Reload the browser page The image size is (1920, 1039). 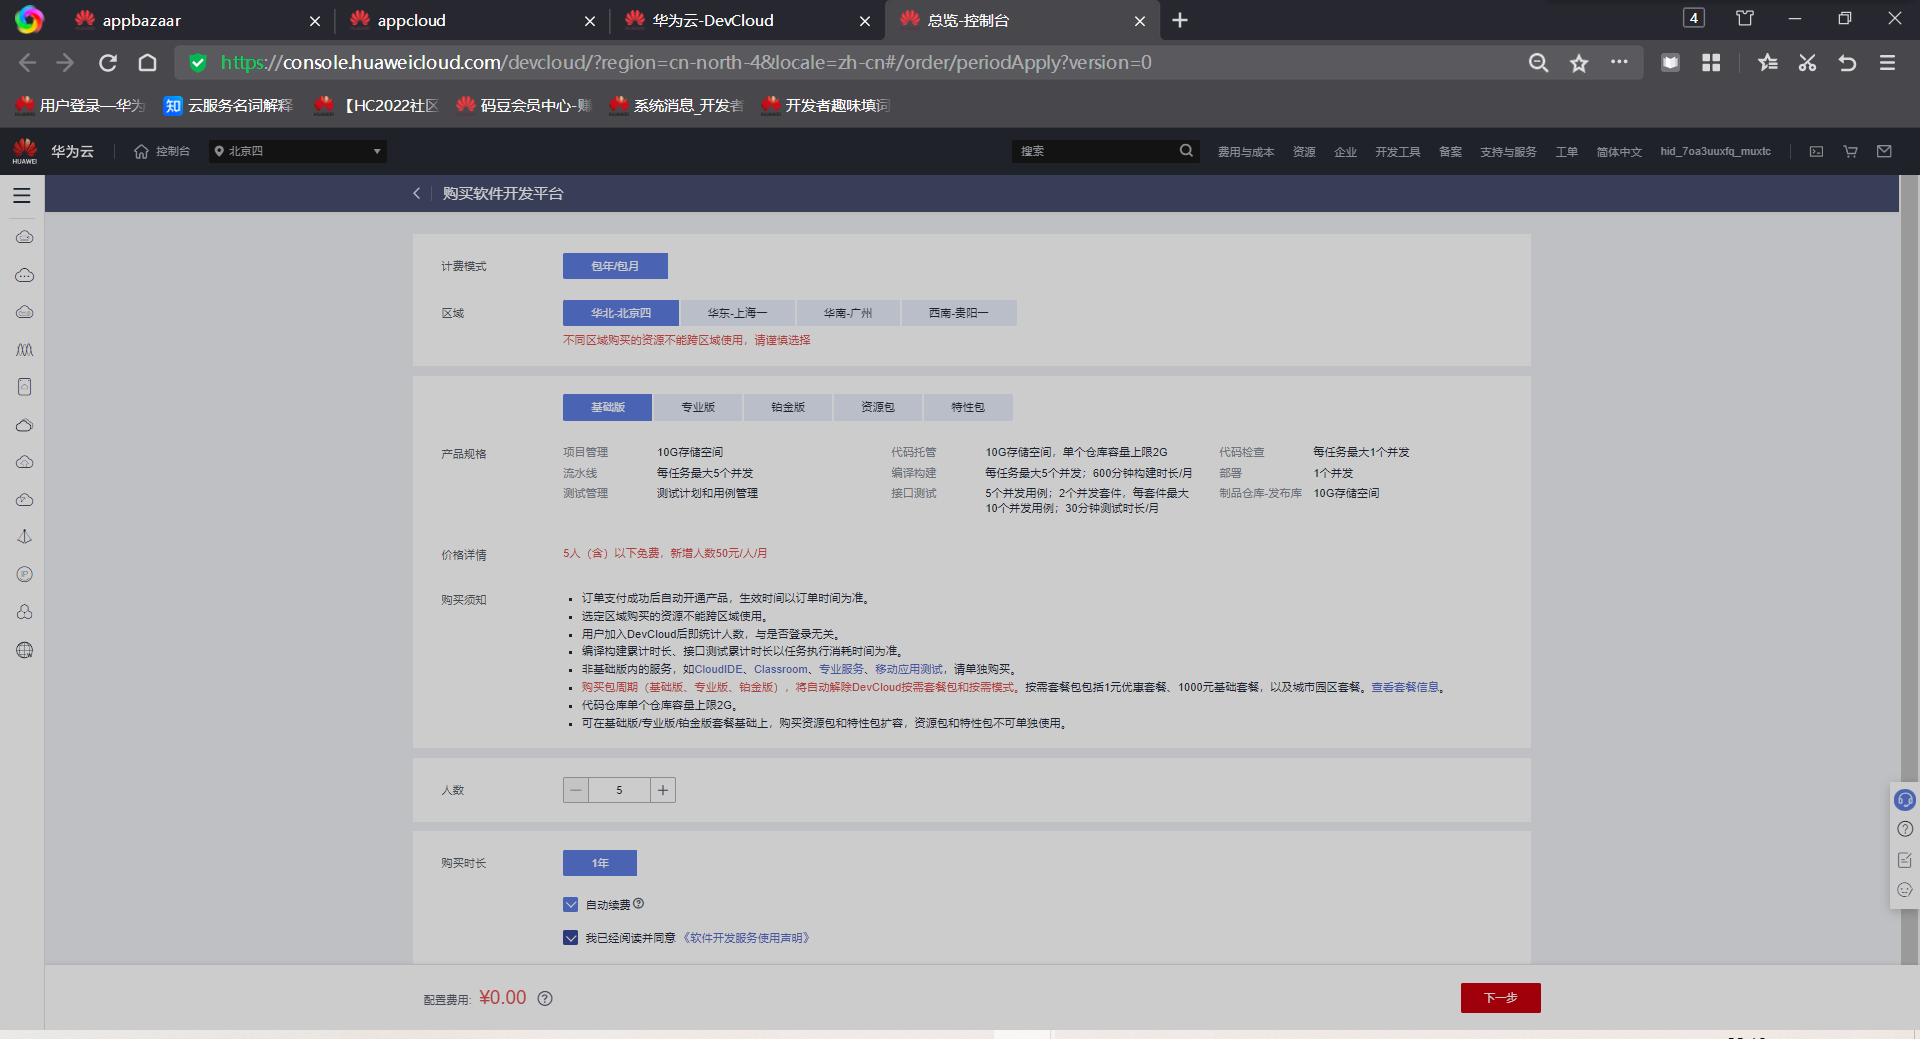(x=108, y=63)
